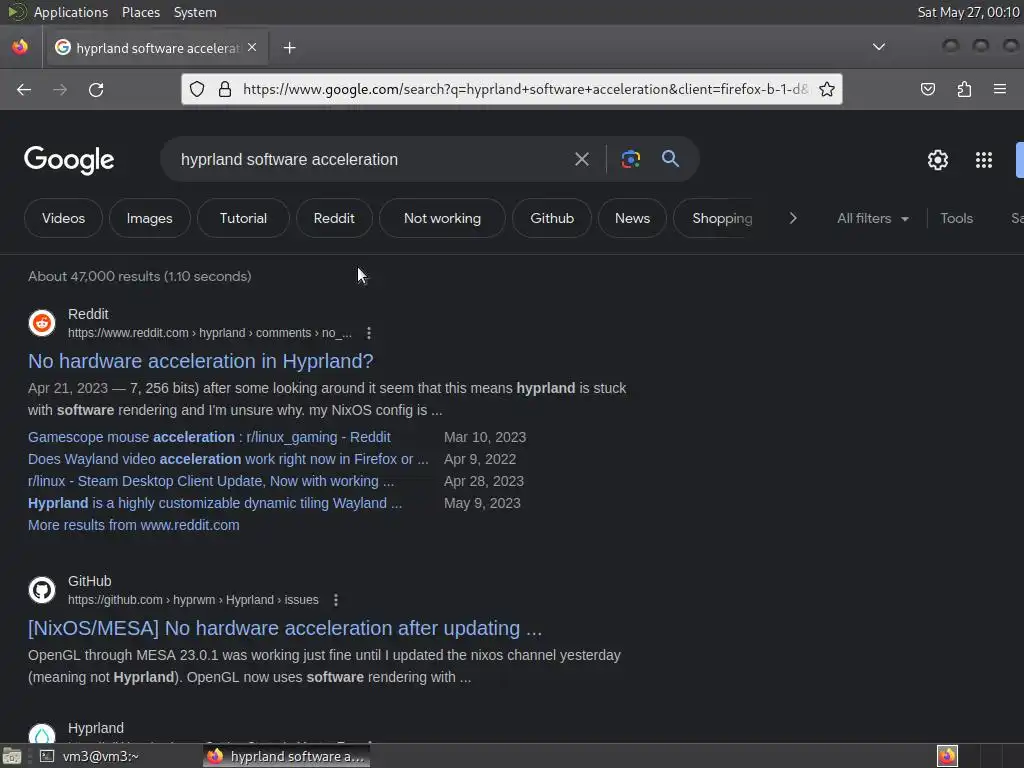View site info via the padlock icon
1024x768 pixels.
[225, 89]
